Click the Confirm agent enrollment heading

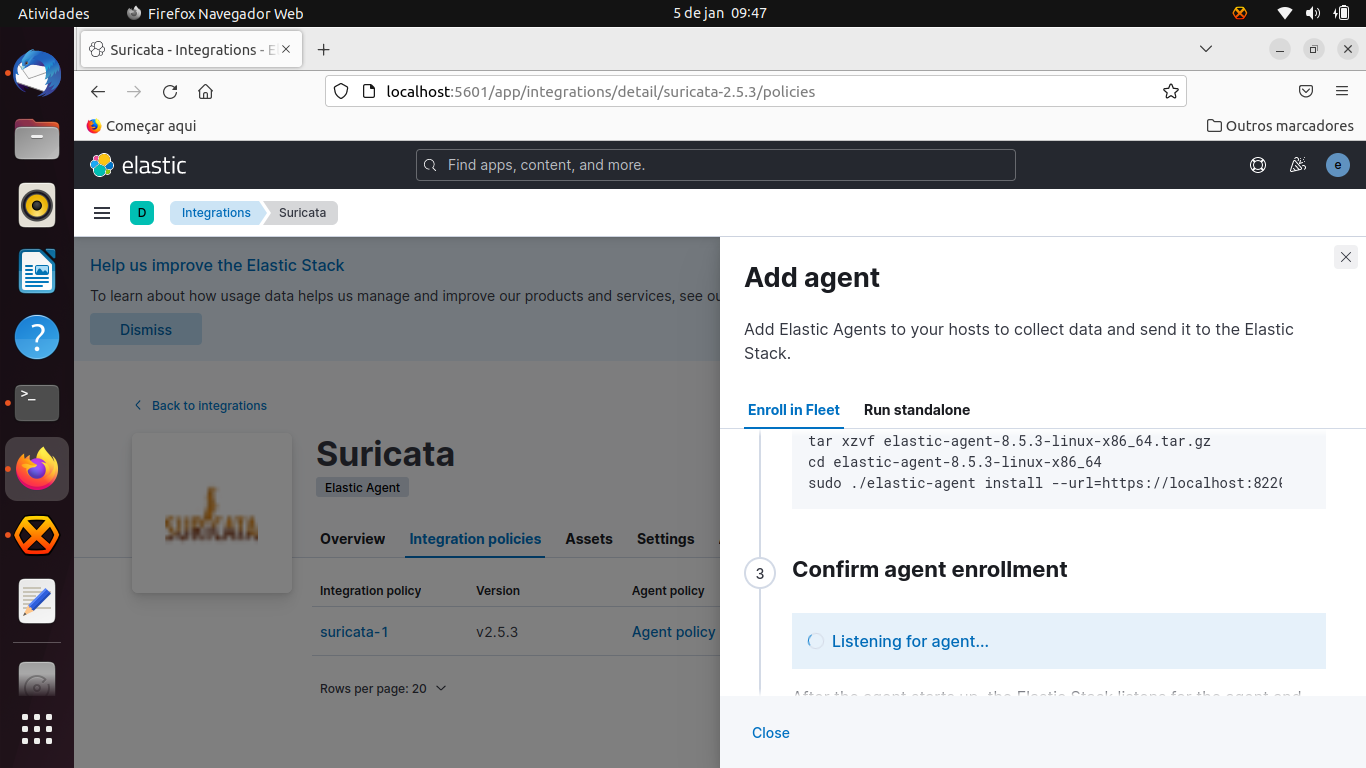coord(930,569)
